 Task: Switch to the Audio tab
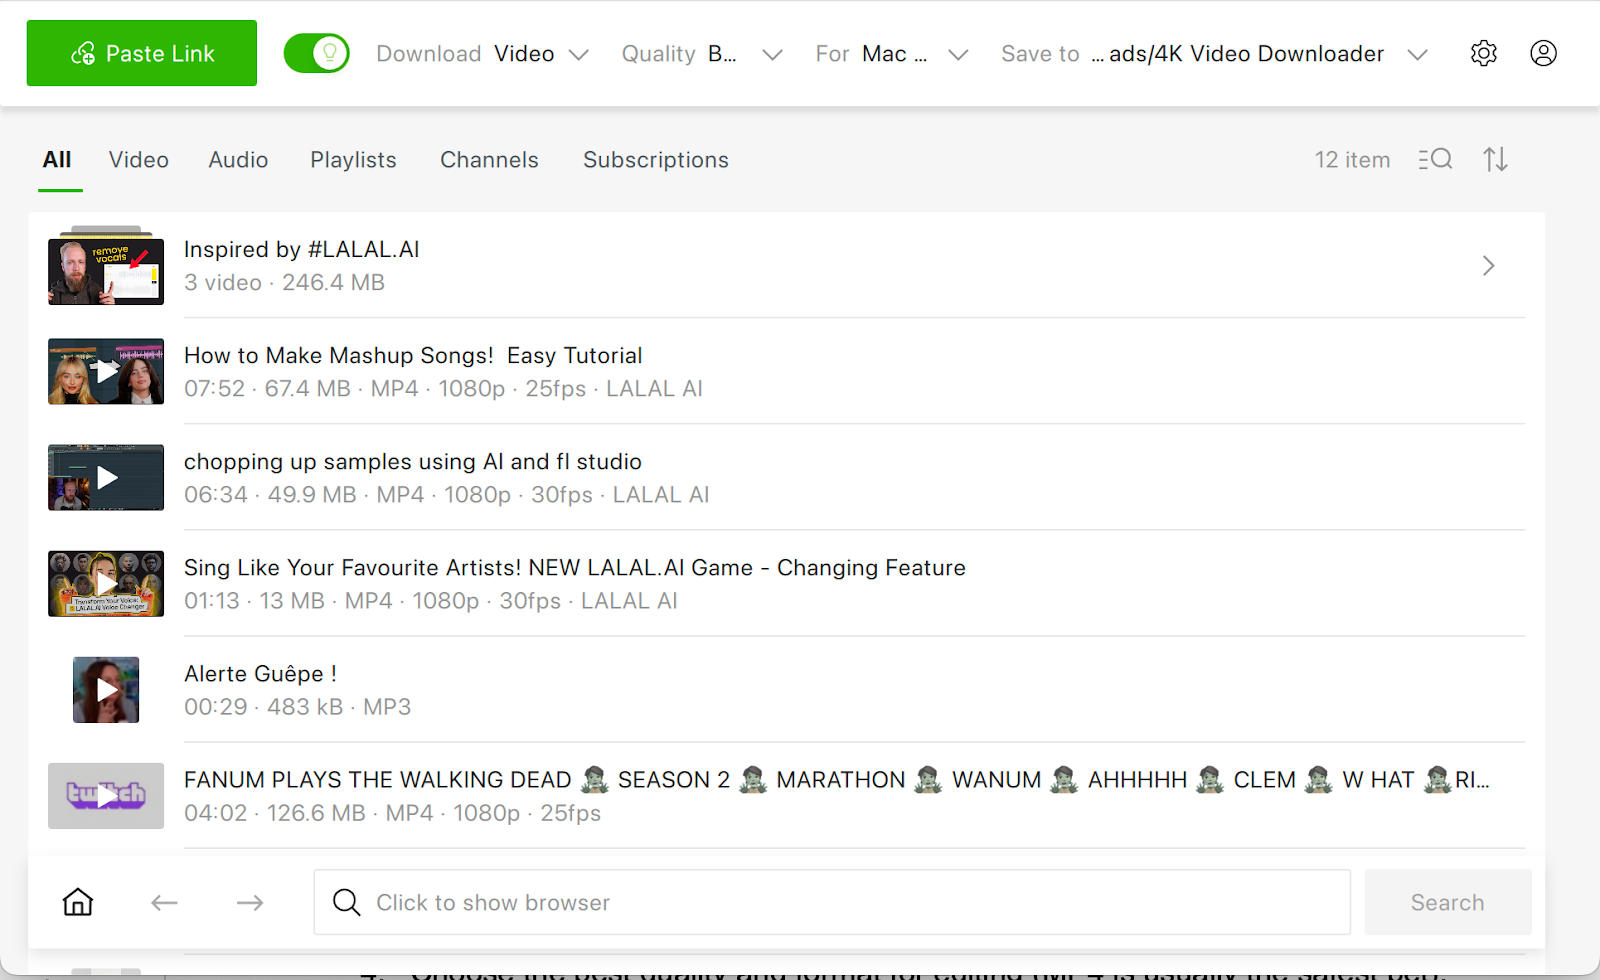(238, 160)
